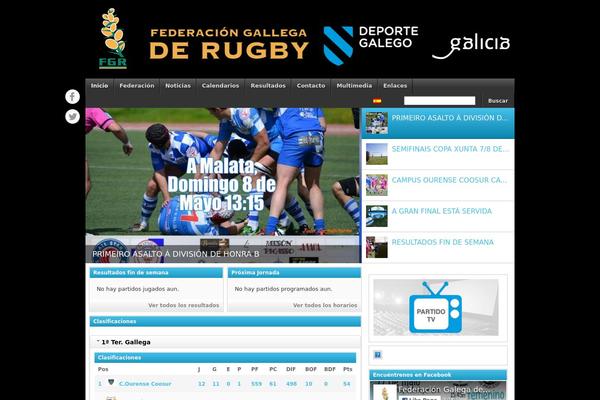Click DIF column header in standings
The image size is (600, 400).
[291, 369]
